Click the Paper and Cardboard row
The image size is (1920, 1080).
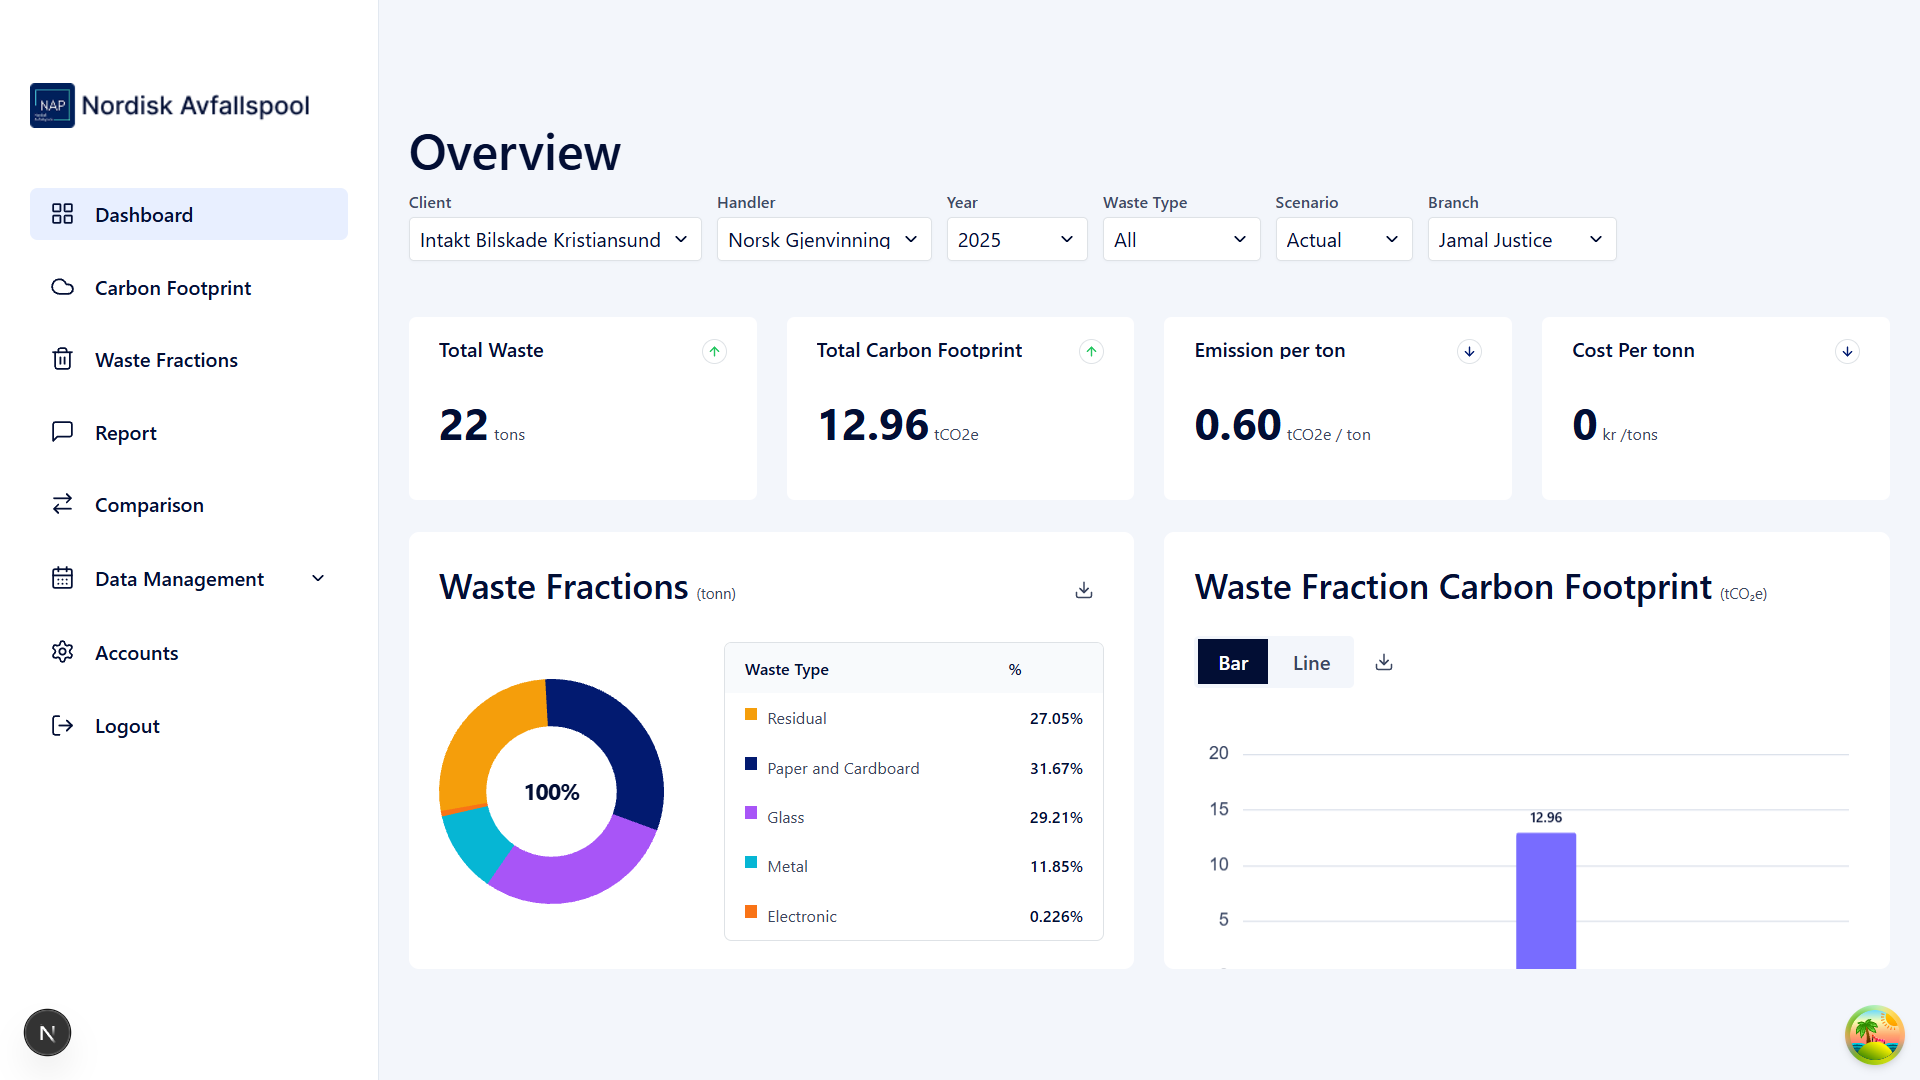(914, 768)
